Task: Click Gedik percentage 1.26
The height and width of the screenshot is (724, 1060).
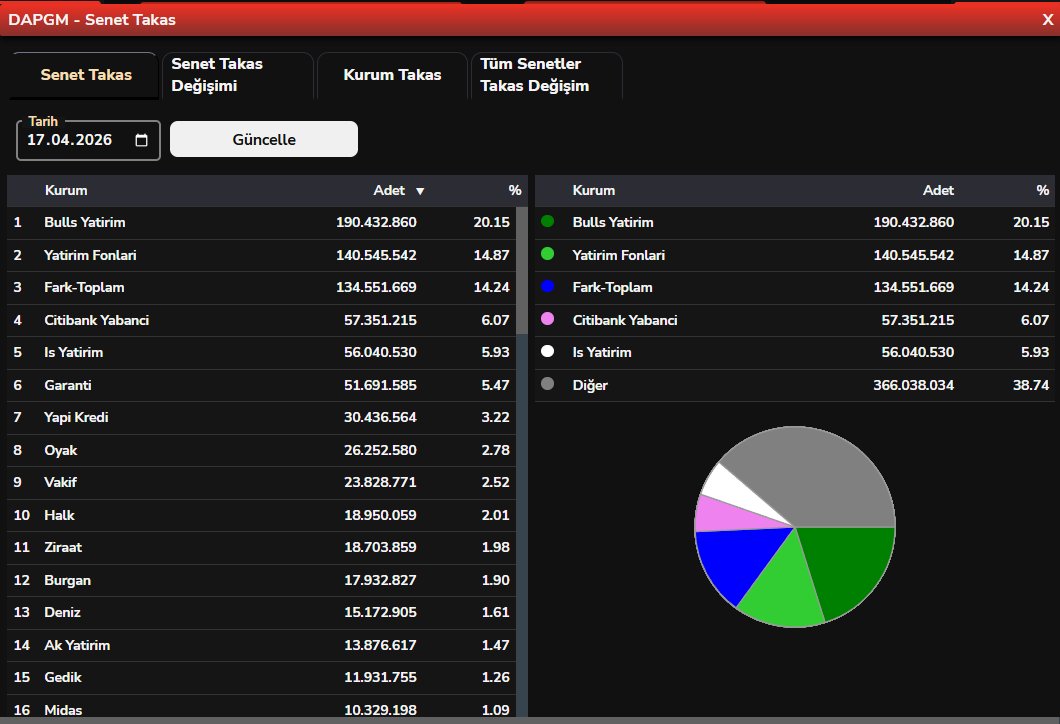Action: point(496,677)
